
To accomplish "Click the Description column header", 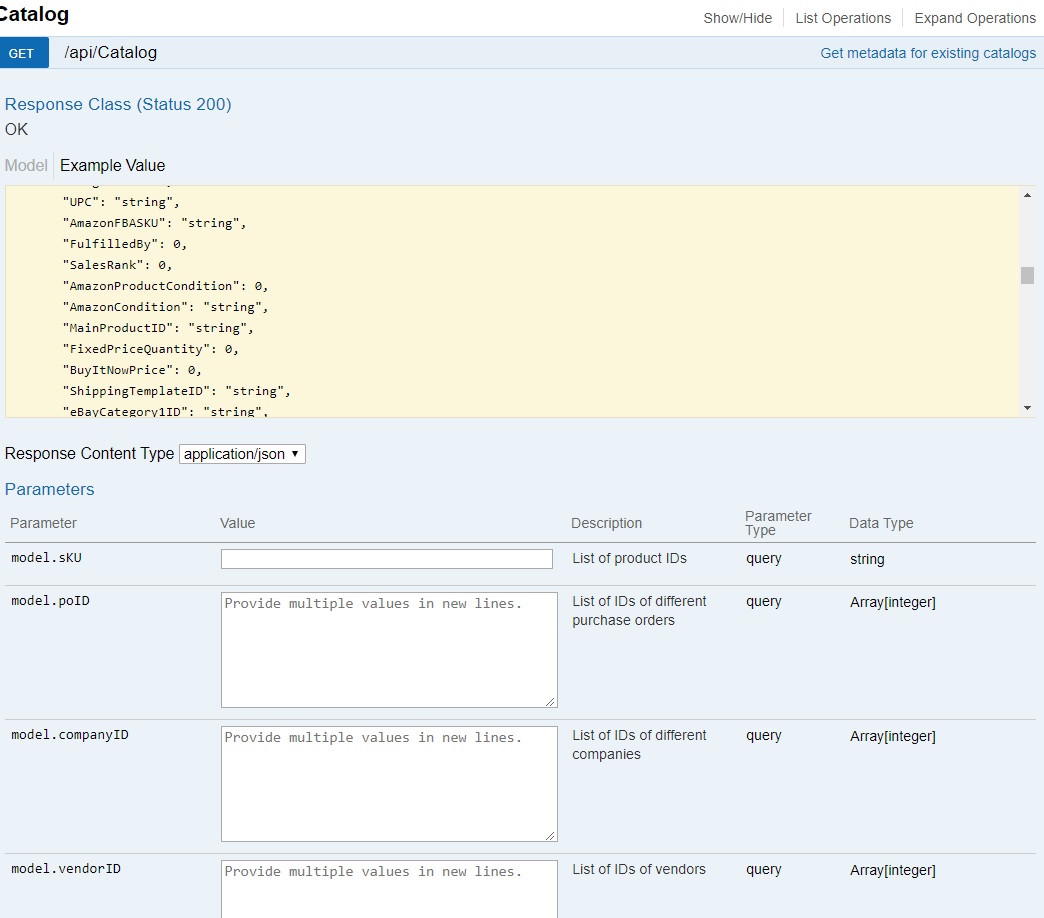I will click(x=606, y=523).
